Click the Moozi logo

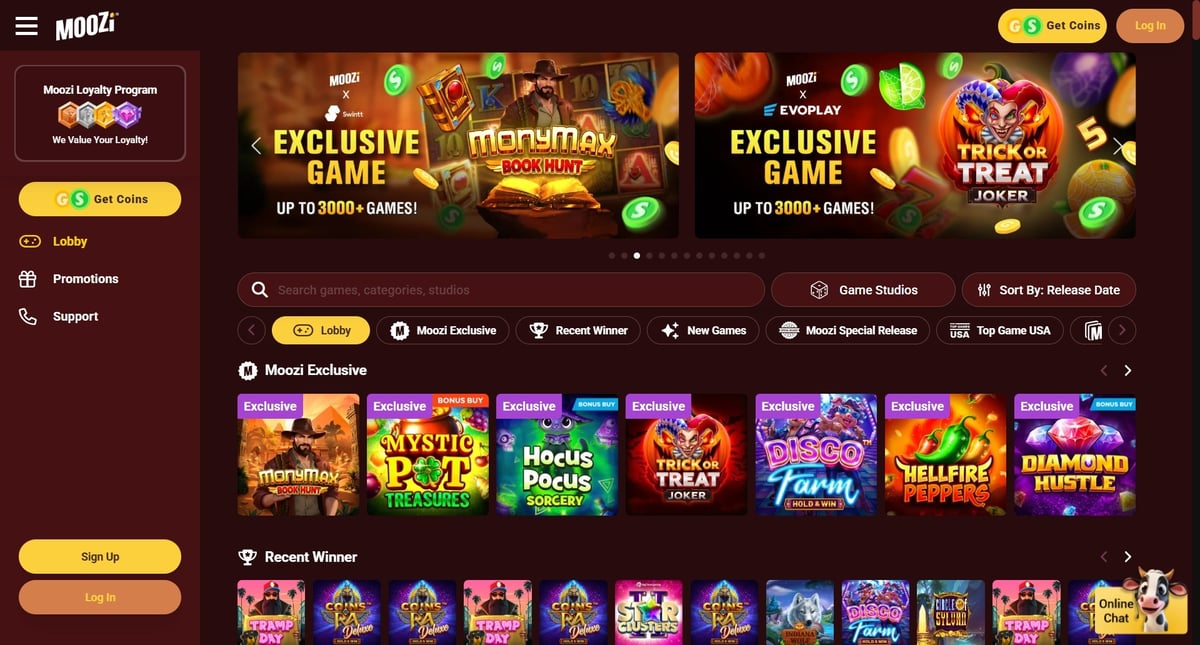(x=86, y=25)
